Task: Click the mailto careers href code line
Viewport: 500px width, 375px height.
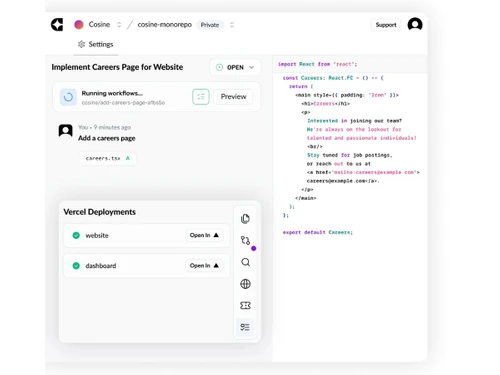Action: pos(363,172)
